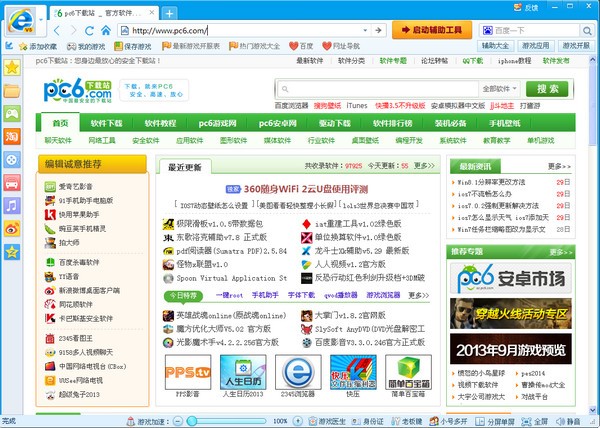Click the green 搜索 button
This screenshot has height=428, width=600.
[x=547, y=89]
